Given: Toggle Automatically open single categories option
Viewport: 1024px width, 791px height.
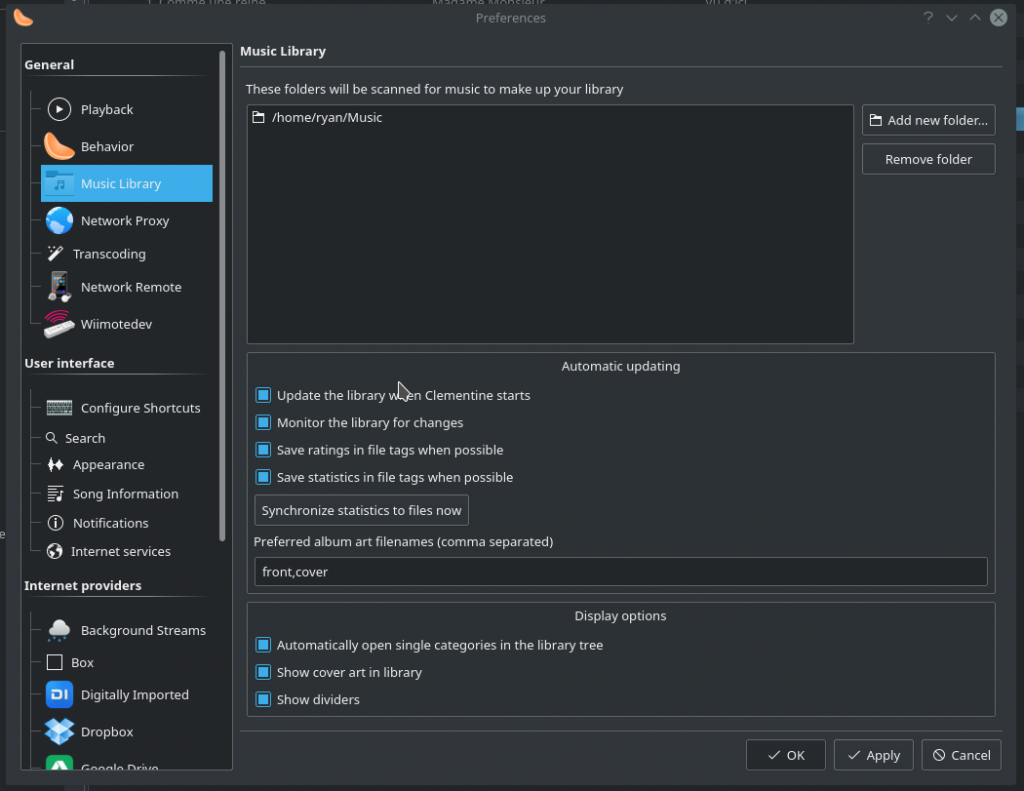Looking at the screenshot, I should (263, 645).
